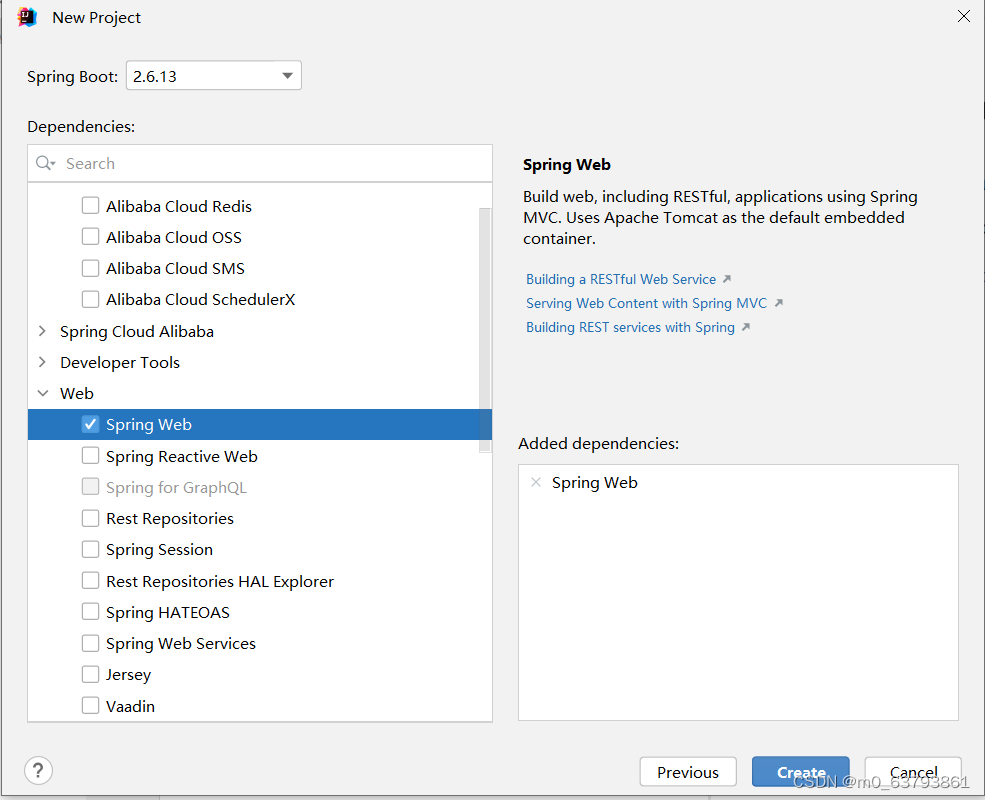
Task: Check Alibaba Cloud OSS
Action: coord(90,237)
